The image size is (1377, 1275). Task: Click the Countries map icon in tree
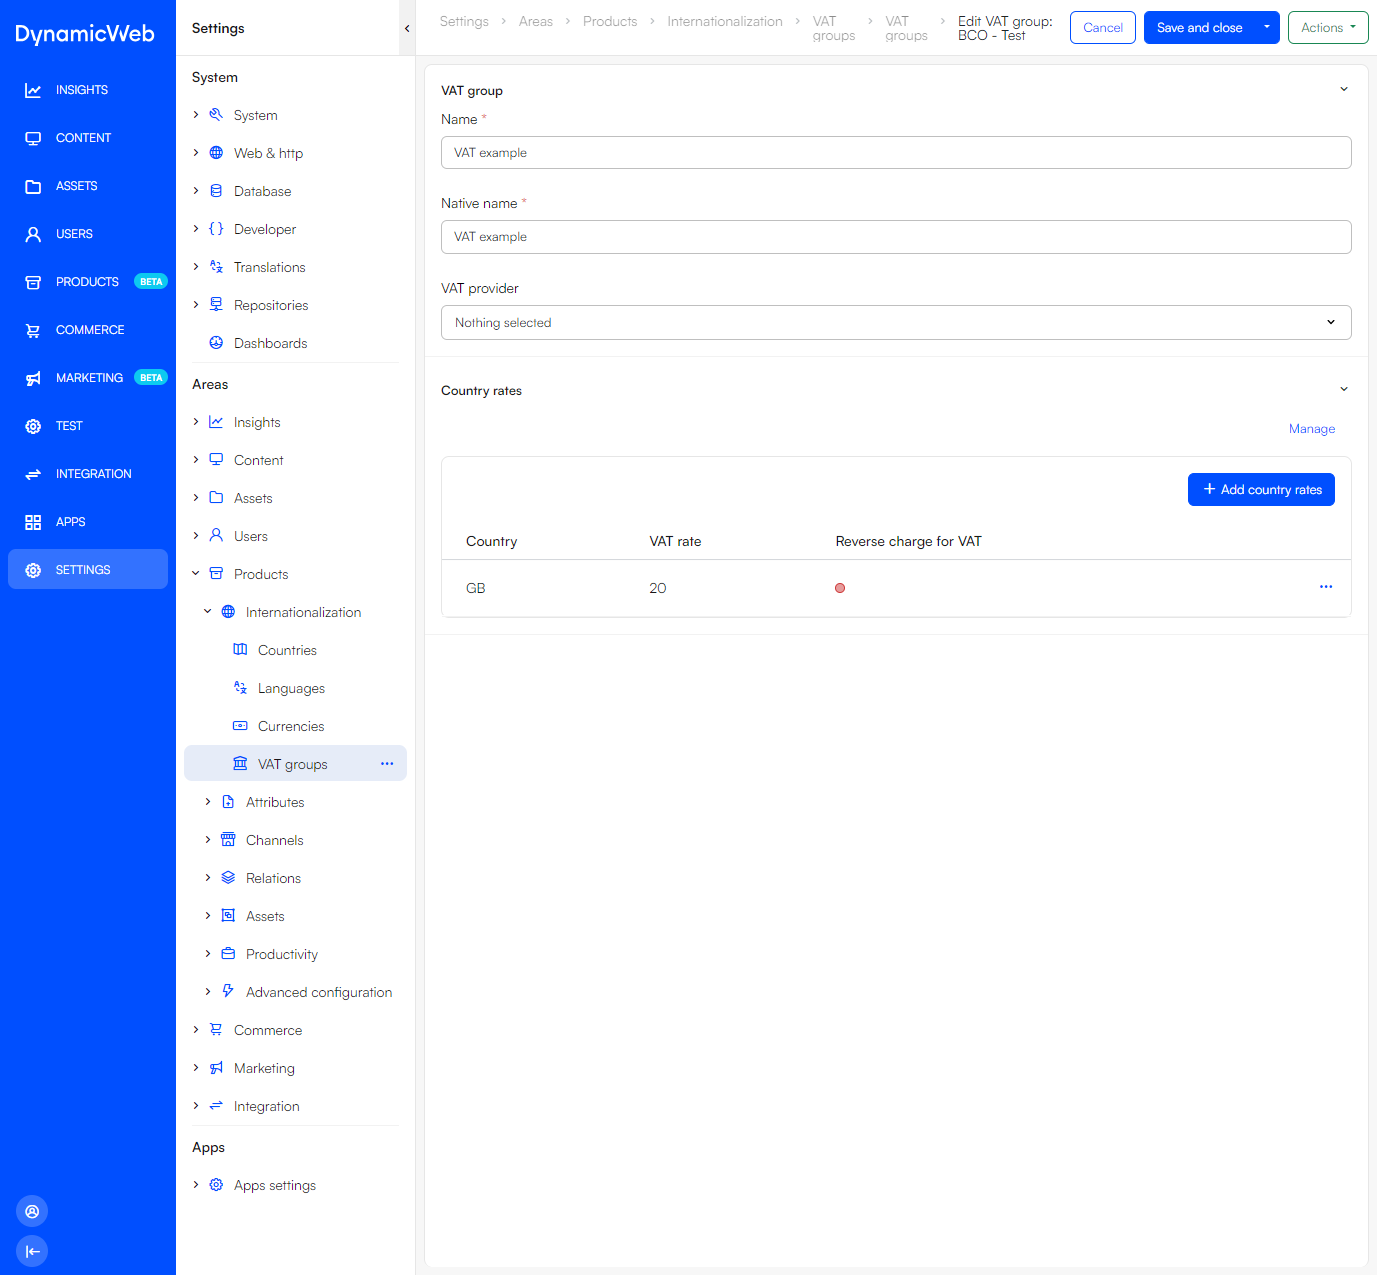tap(240, 650)
